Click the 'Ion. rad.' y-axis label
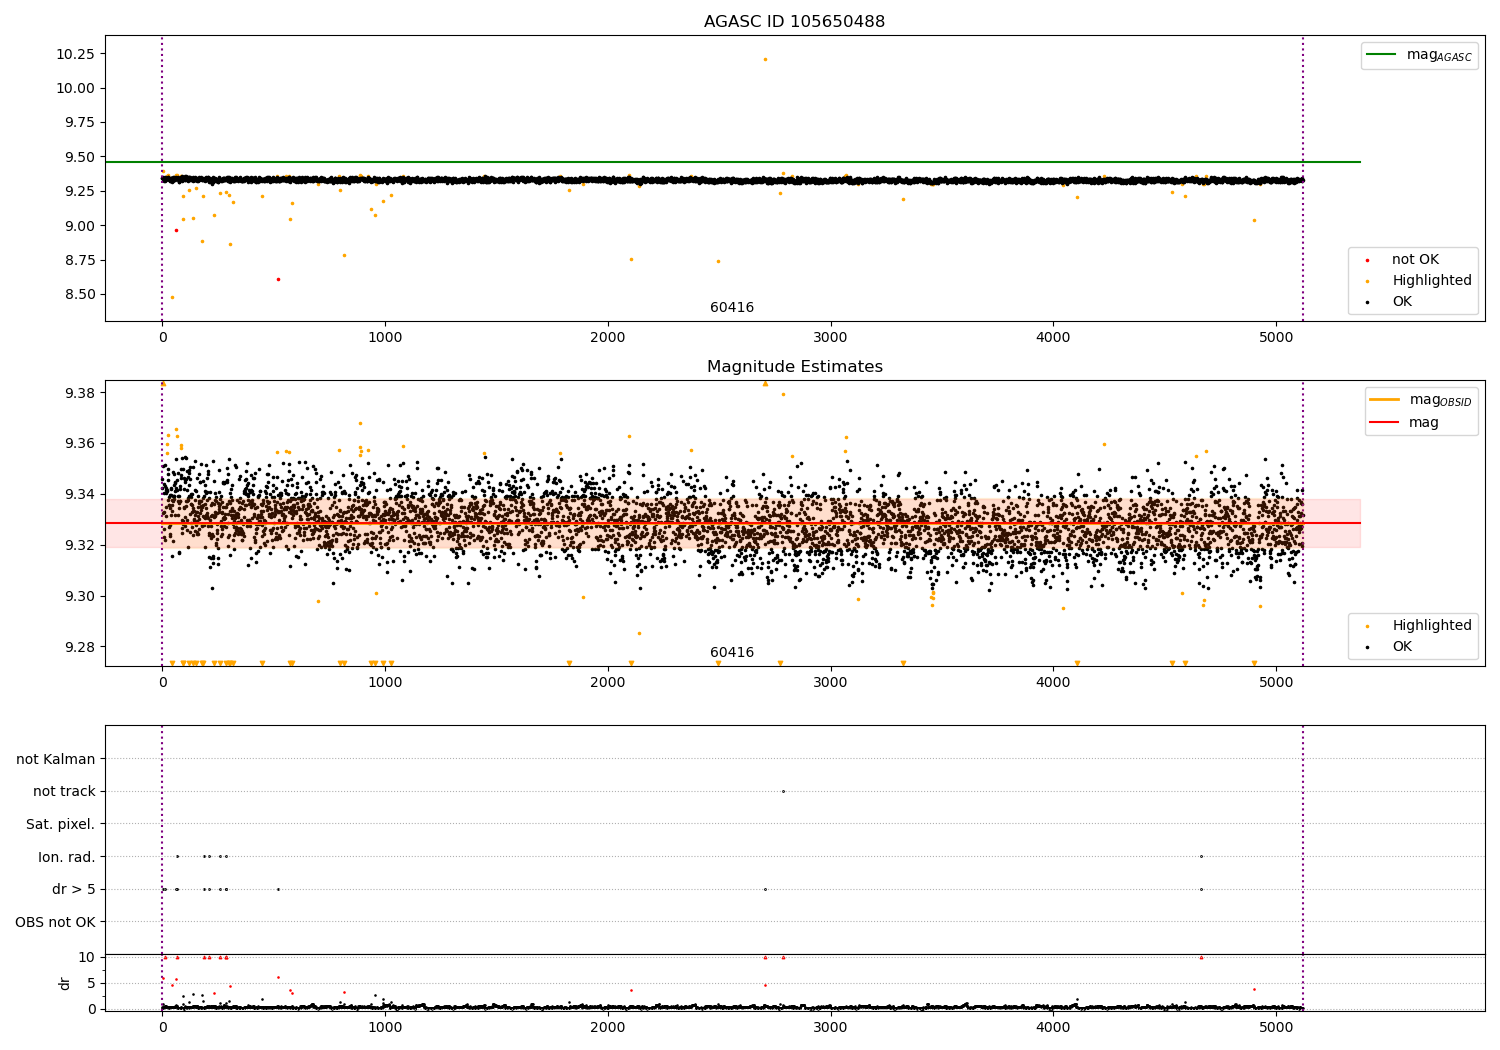 pyautogui.click(x=67, y=857)
